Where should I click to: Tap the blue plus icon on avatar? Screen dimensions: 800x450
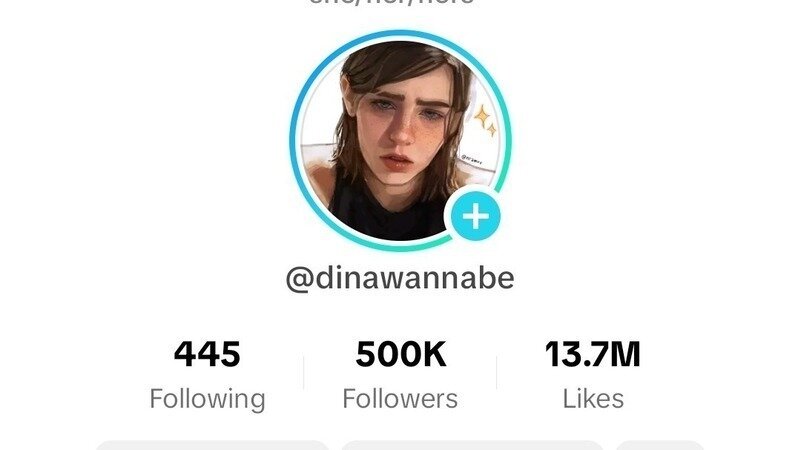476,216
